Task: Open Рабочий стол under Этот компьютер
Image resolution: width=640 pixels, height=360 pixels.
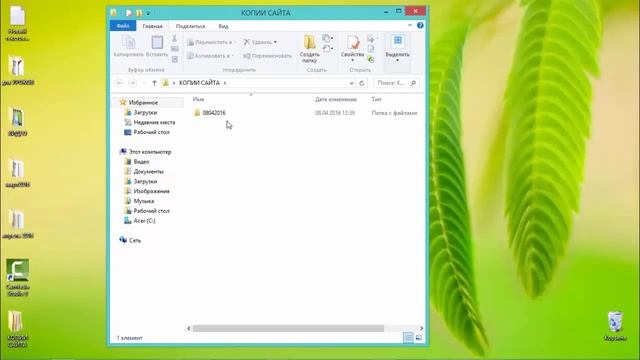Action: pyautogui.click(x=151, y=210)
